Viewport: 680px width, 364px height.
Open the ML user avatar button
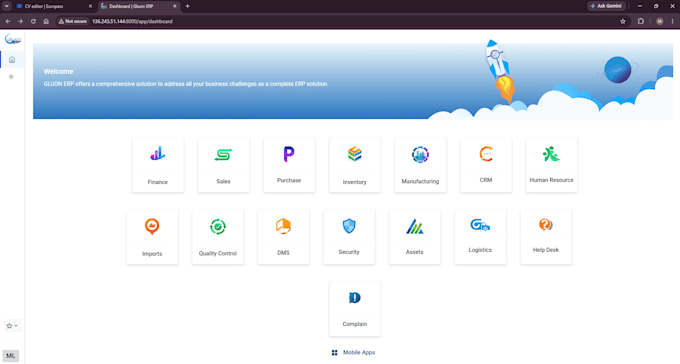10,356
